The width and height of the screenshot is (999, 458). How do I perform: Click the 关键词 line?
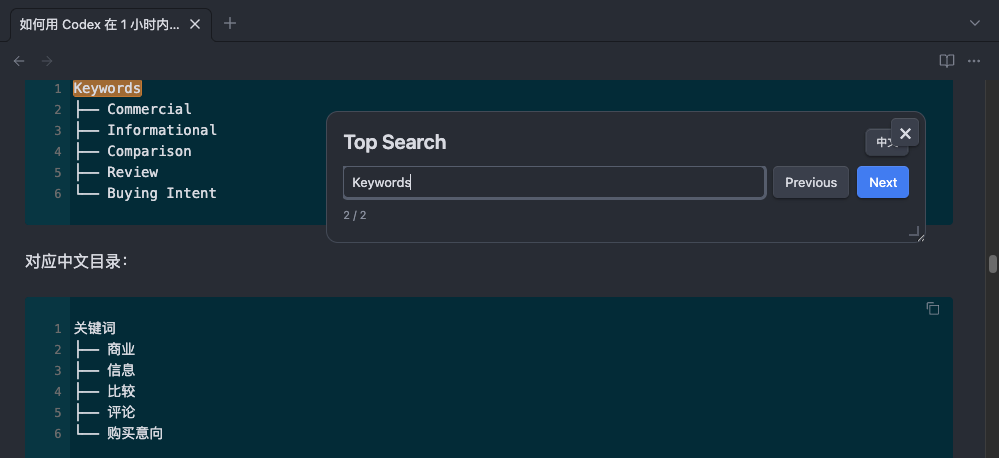(94, 329)
